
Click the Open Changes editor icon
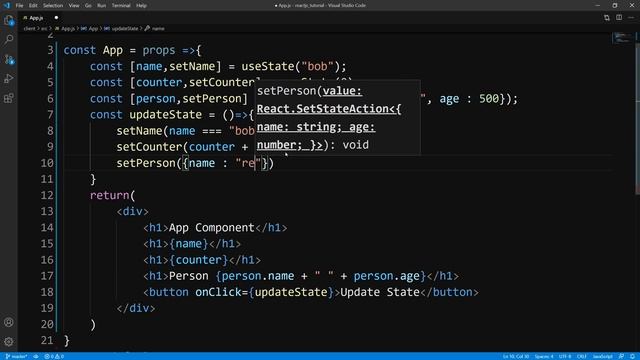(x=607, y=18)
